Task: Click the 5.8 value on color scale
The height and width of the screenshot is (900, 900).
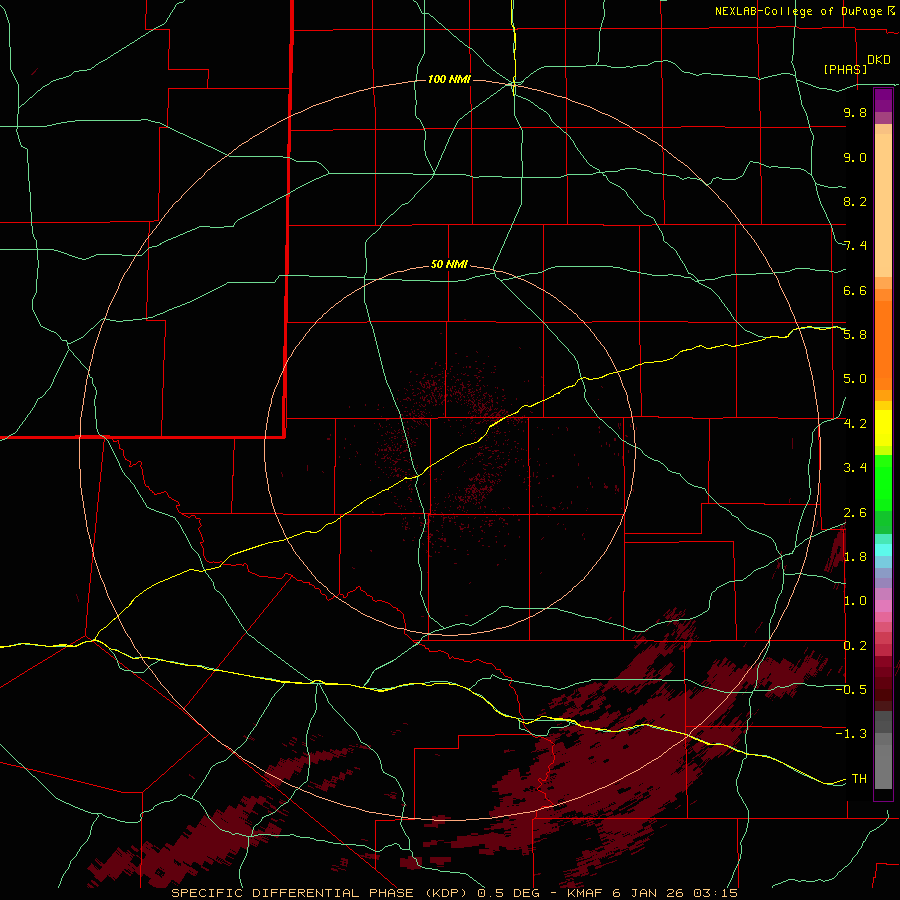Action: pos(855,335)
